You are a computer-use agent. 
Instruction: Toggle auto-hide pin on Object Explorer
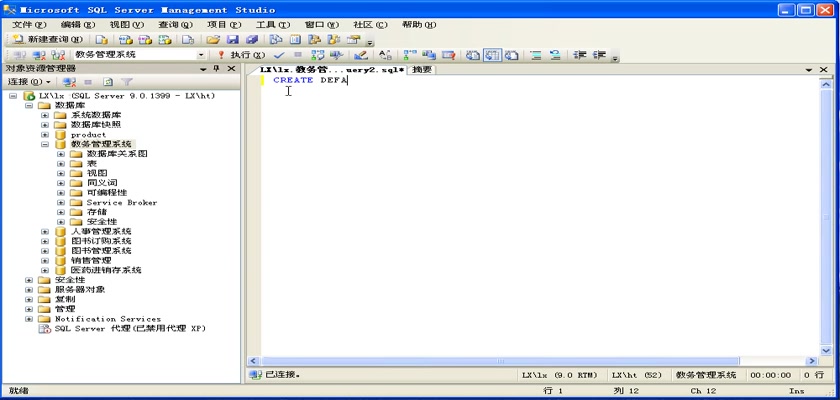[217, 69]
